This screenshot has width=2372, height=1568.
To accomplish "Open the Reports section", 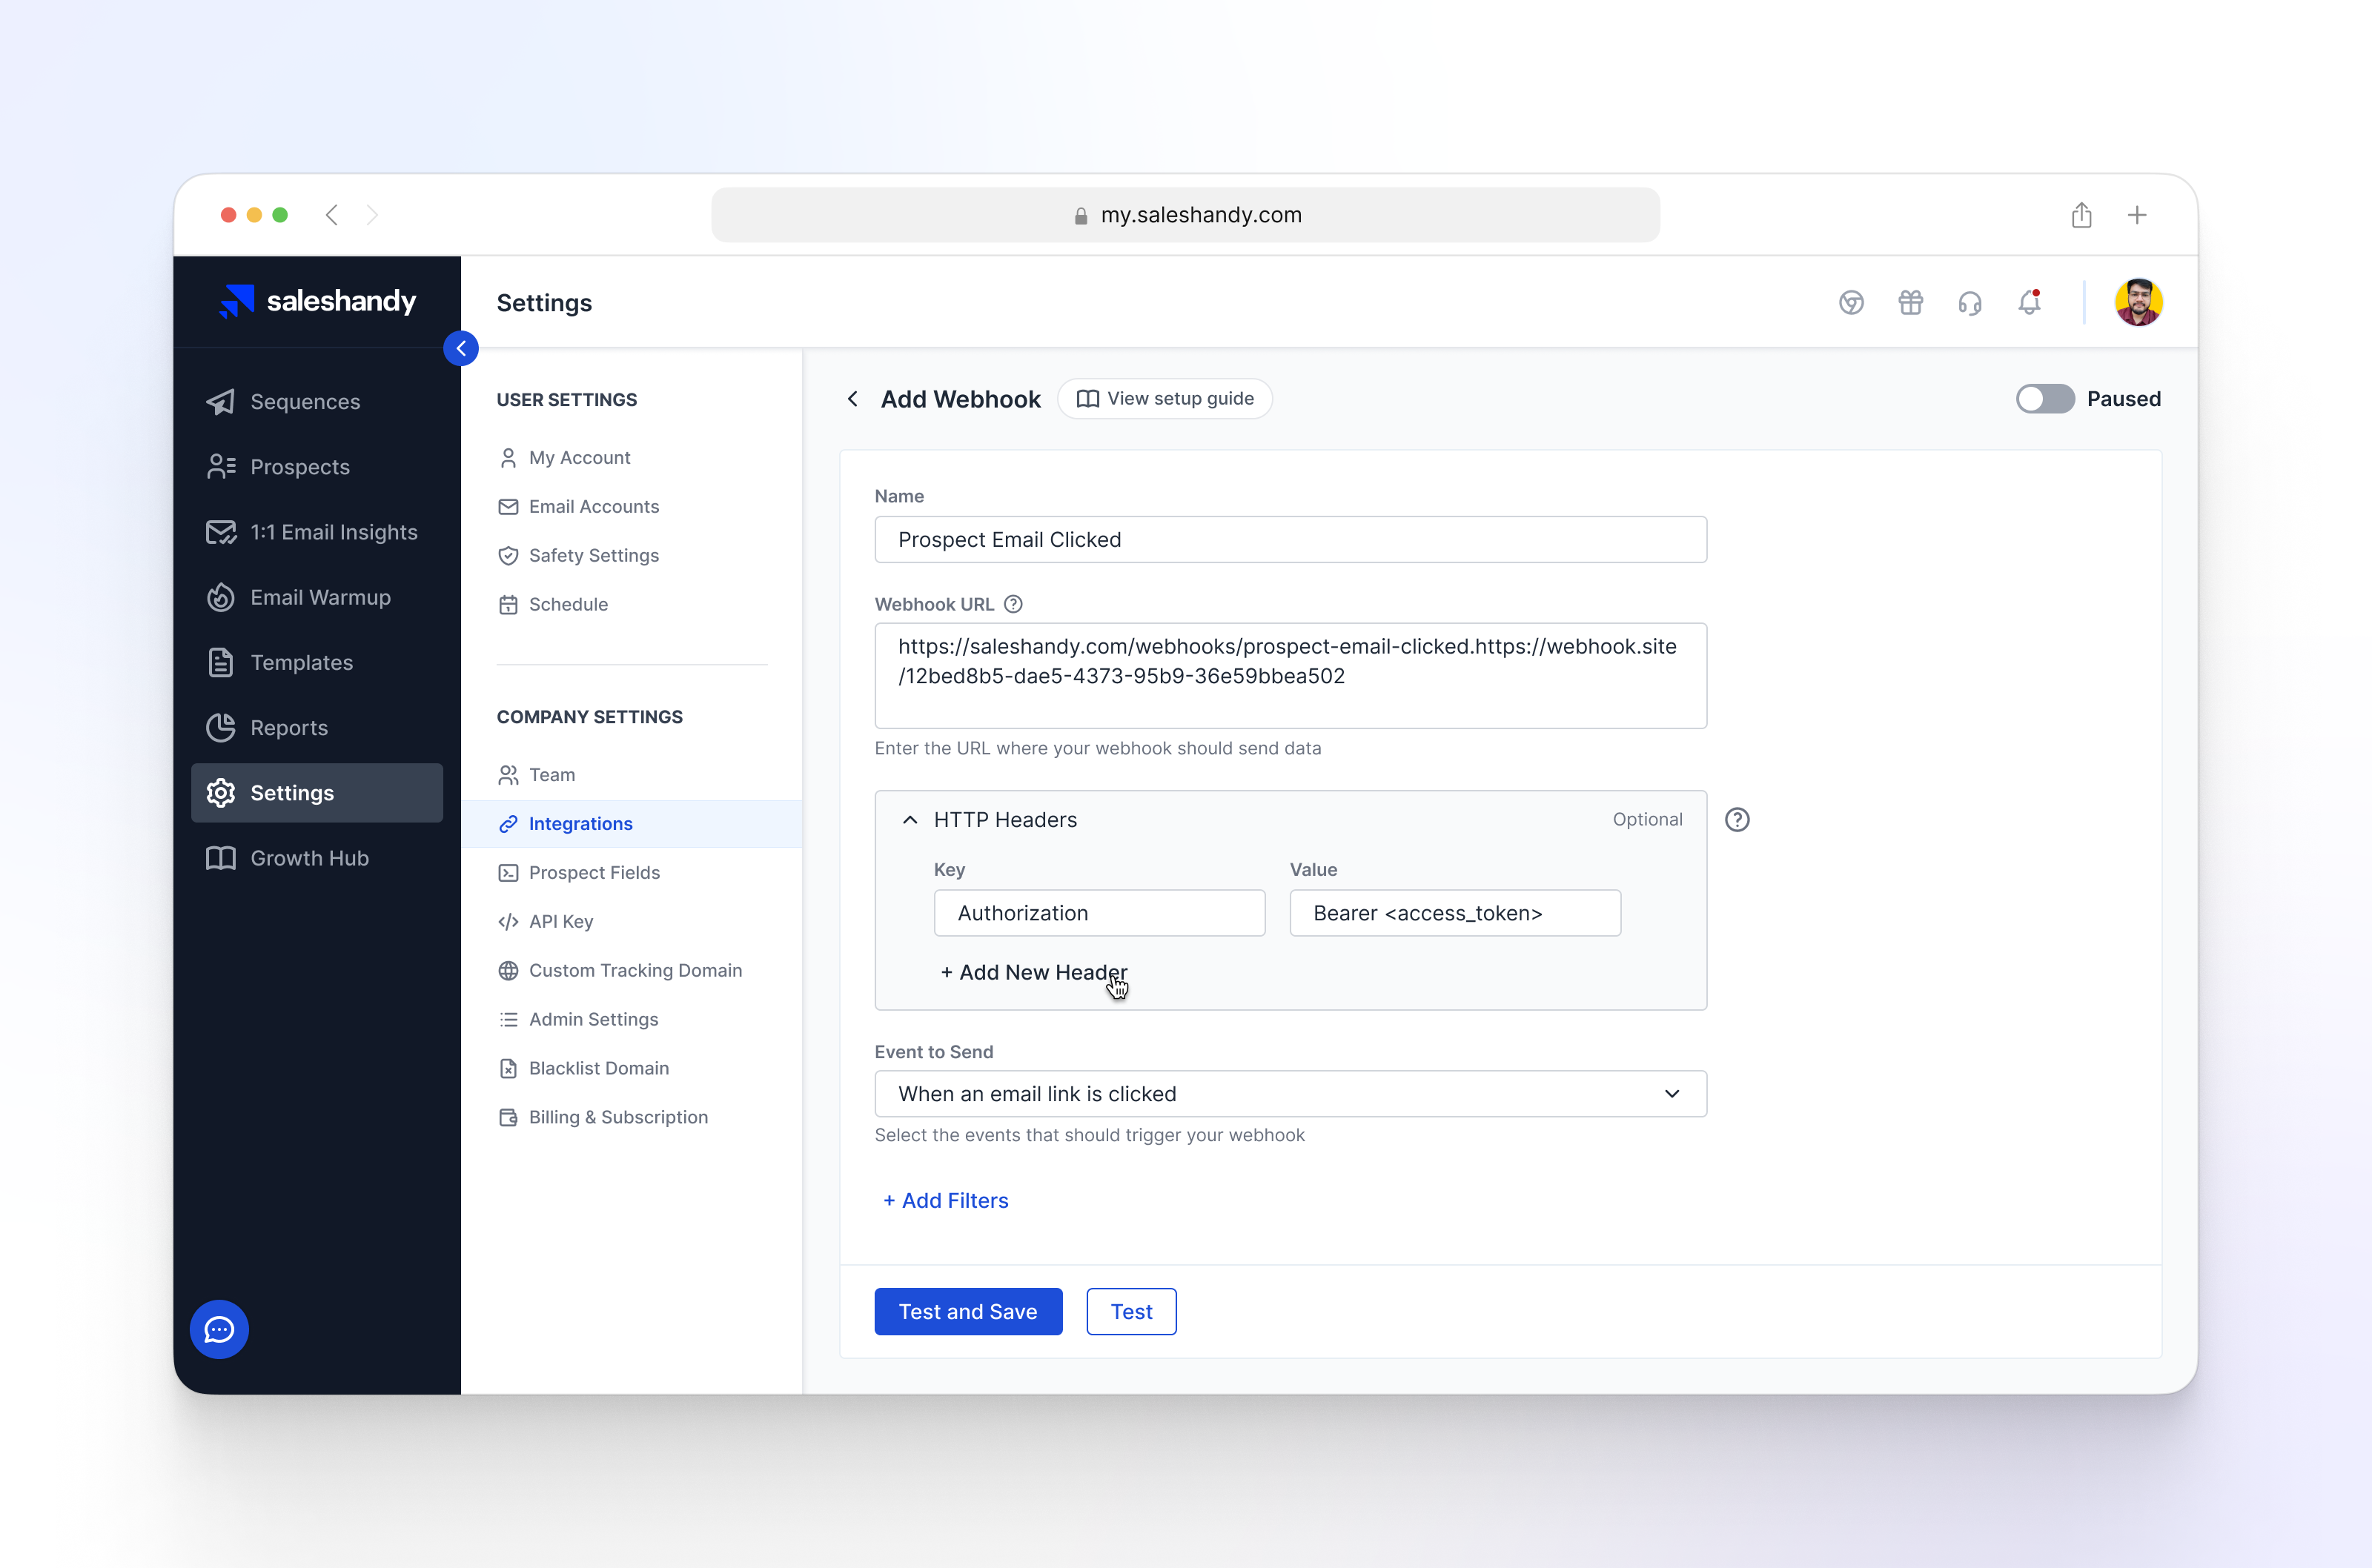I will tap(288, 727).
